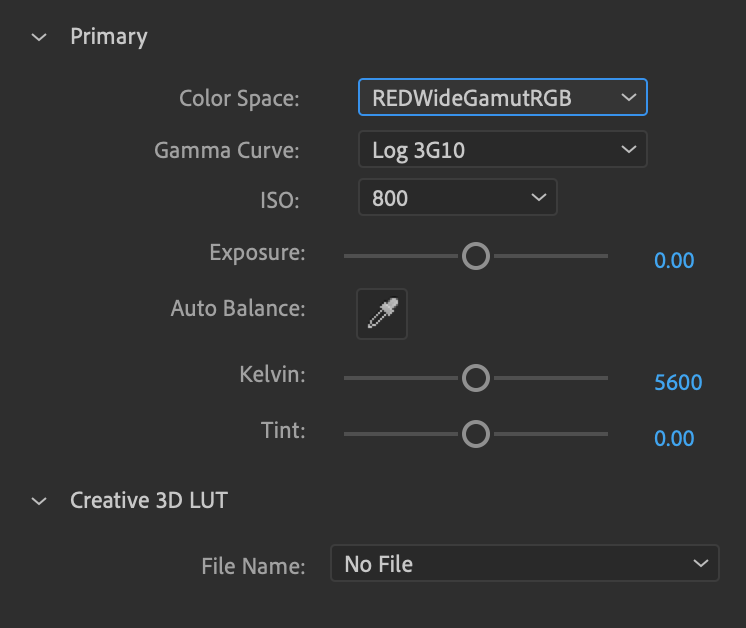Screen dimensions: 746x628
Task: Open the Gamma Curve dropdown
Action: pos(503,149)
